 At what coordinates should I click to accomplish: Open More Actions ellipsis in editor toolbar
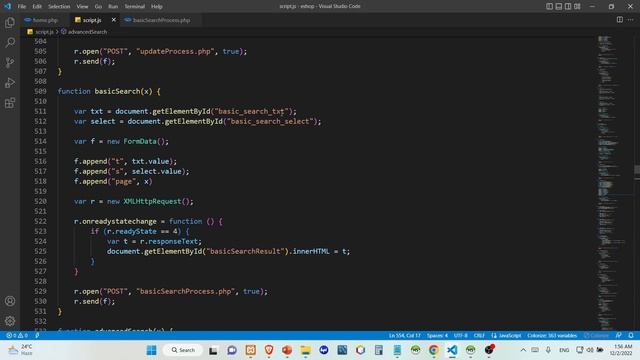tap(631, 20)
